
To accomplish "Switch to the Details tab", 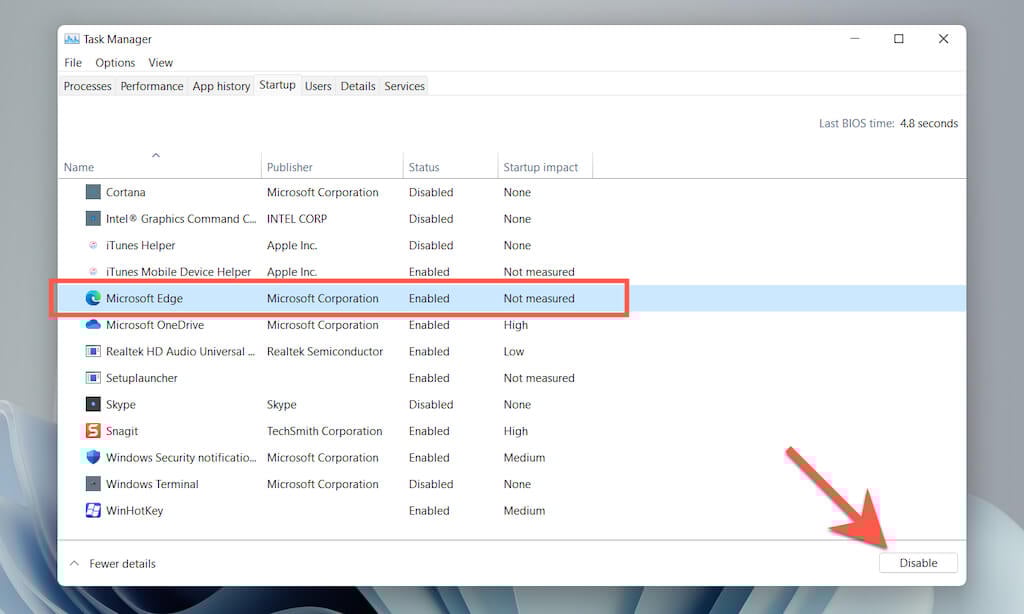I will click(x=358, y=86).
